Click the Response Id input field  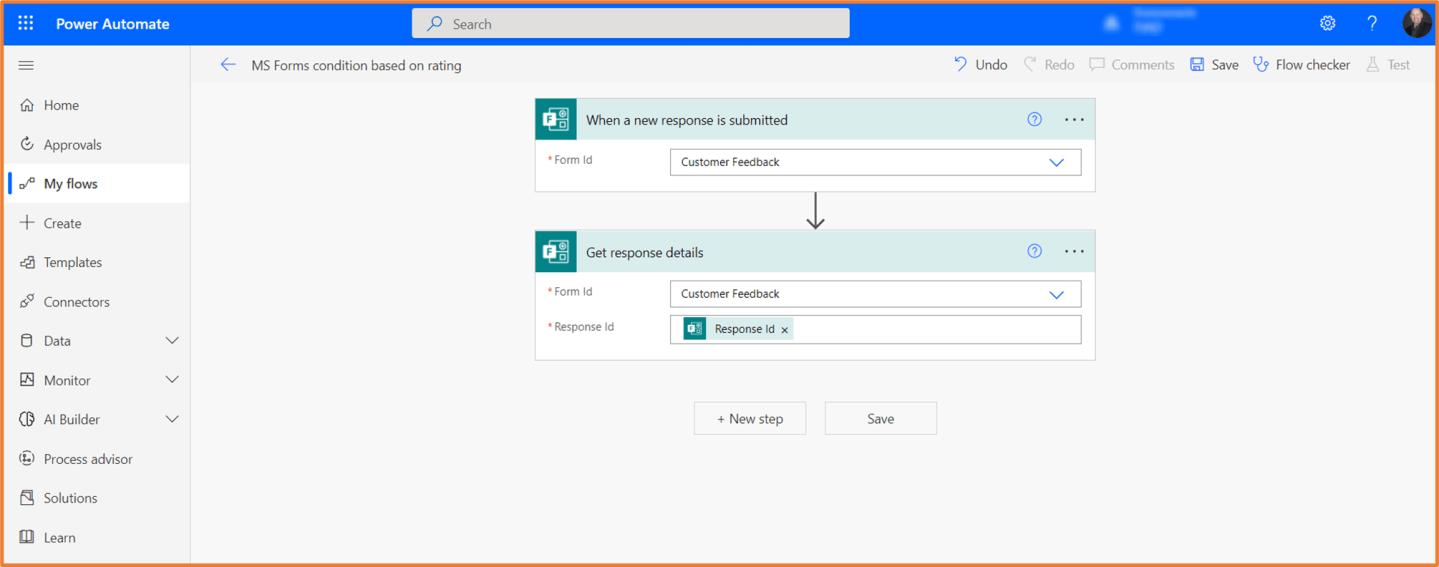point(875,329)
